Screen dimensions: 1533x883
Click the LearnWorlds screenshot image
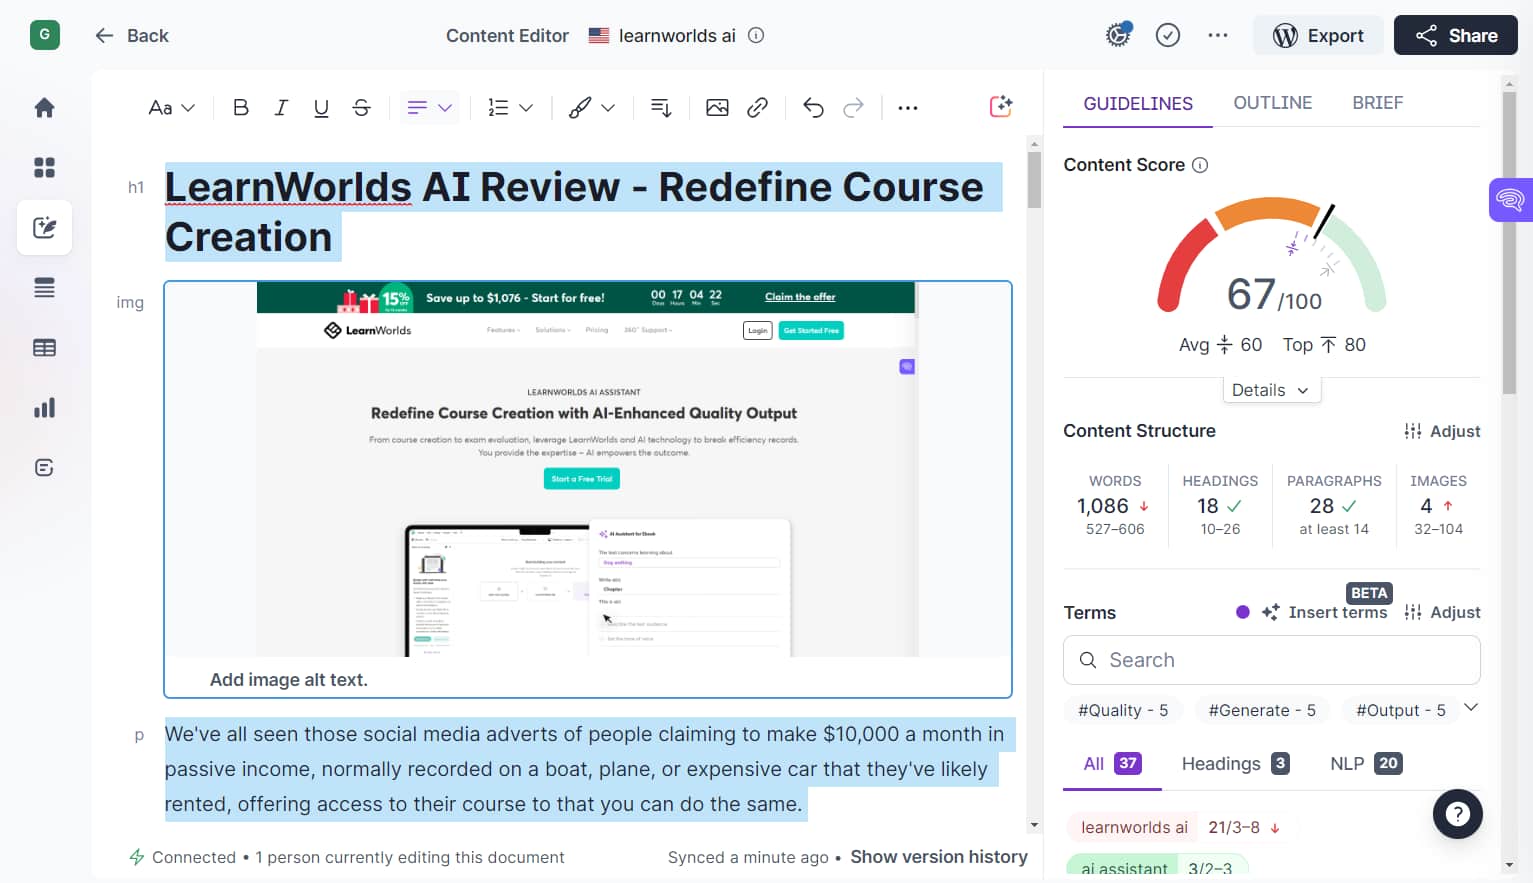(588, 469)
